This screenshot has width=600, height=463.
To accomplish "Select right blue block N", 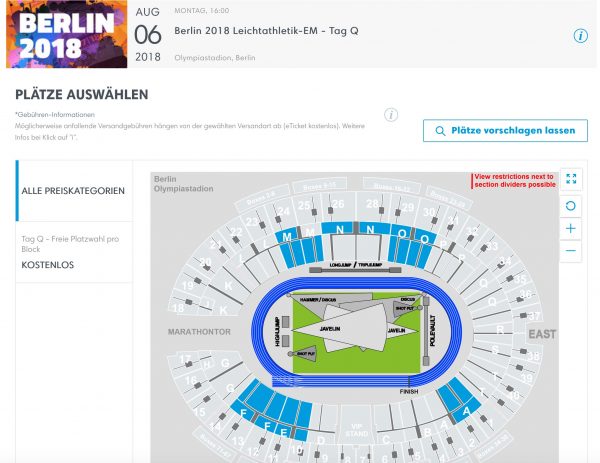I will pos(370,229).
